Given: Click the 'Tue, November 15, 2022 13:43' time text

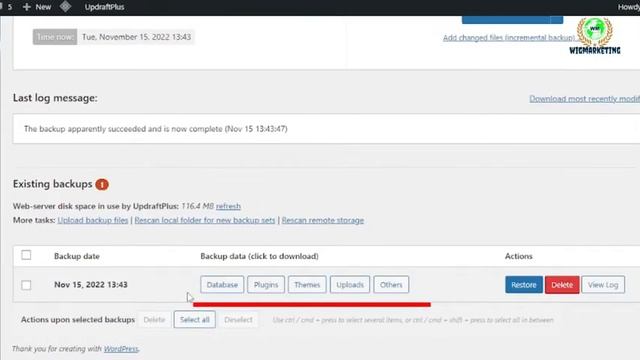Looking at the screenshot, I should (136, 37).
